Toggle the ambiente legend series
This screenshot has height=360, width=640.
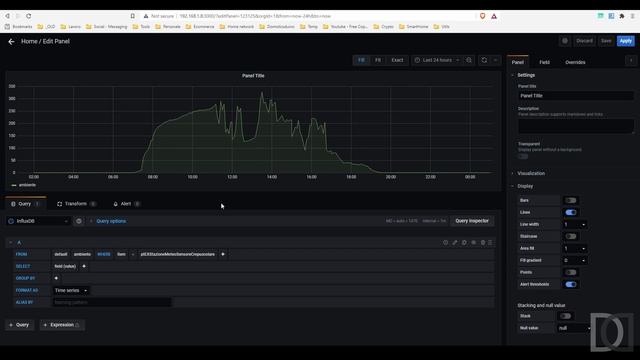pos(27,185)
